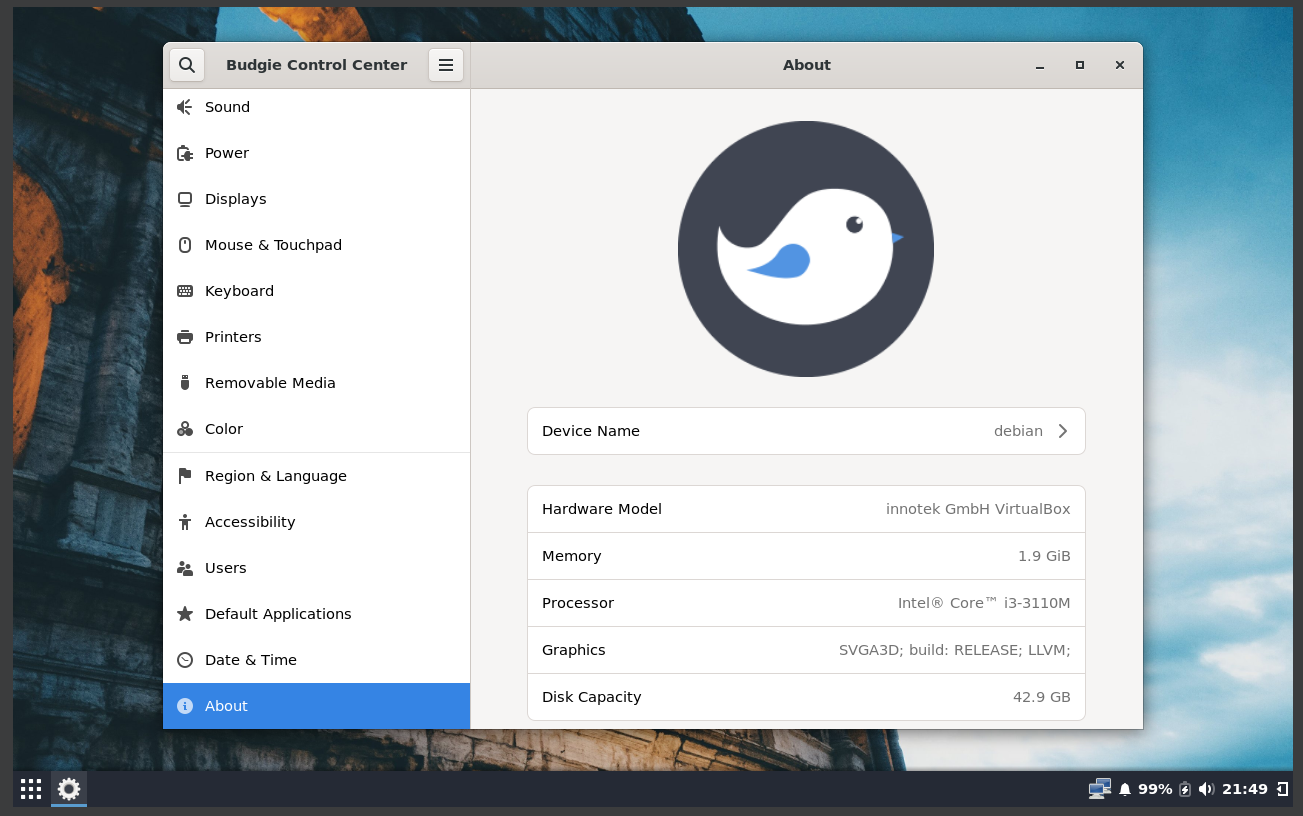
Task: Select the Power settings icon
Action: click(x=184, y=153)
